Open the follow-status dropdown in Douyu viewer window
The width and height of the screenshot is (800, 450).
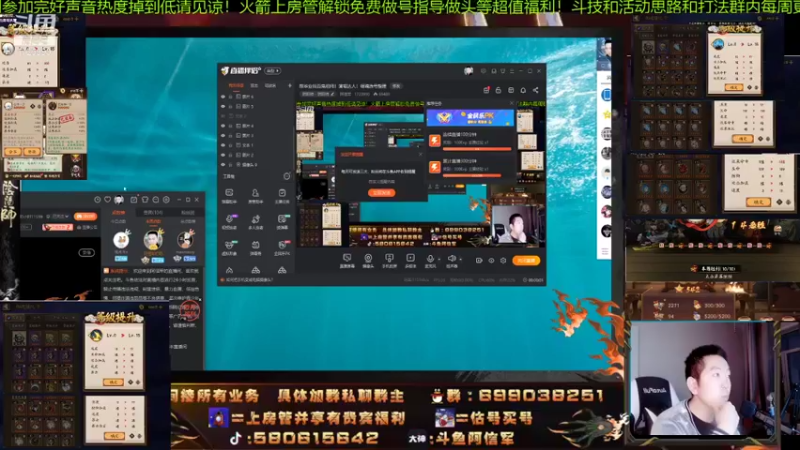click(60, 216)
